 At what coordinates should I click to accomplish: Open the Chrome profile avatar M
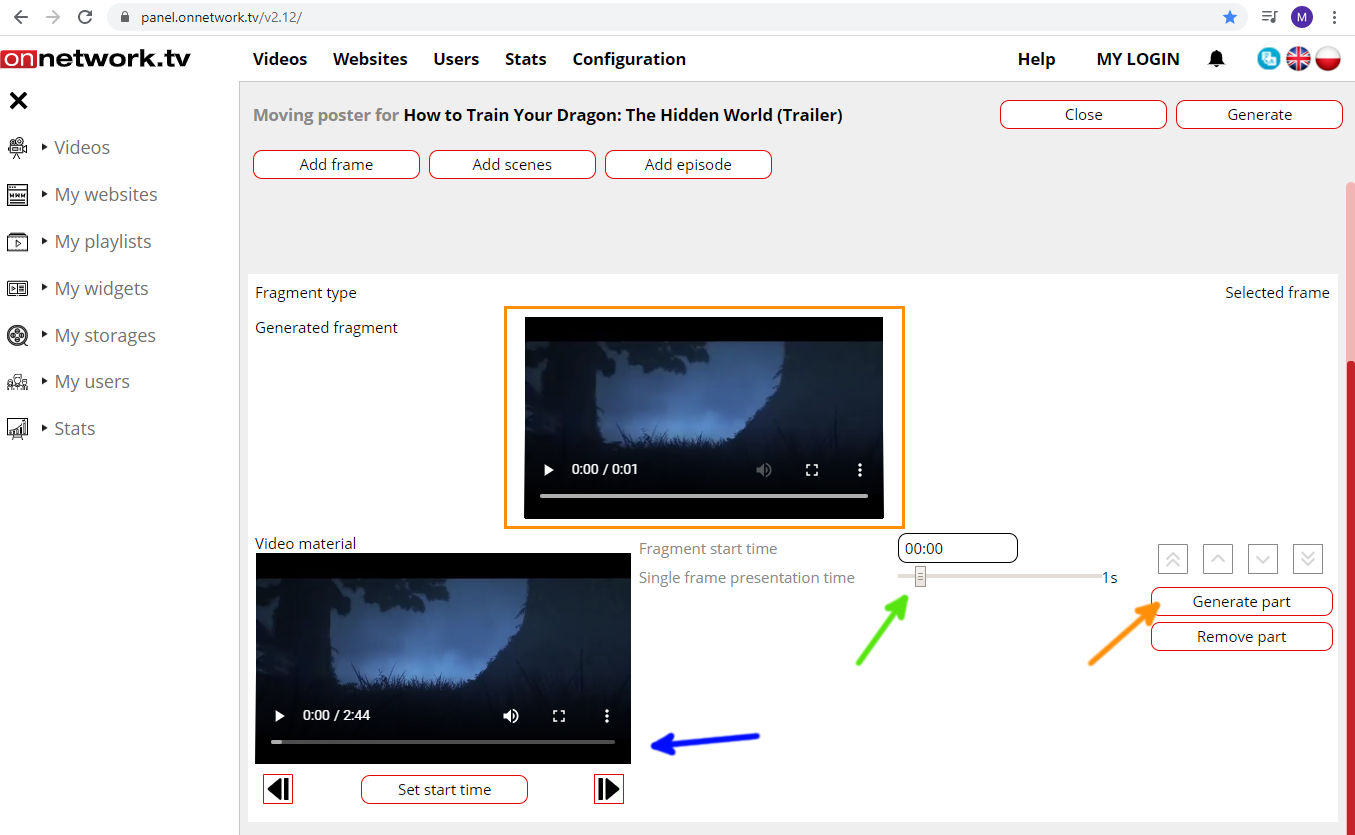(1301, 17)
